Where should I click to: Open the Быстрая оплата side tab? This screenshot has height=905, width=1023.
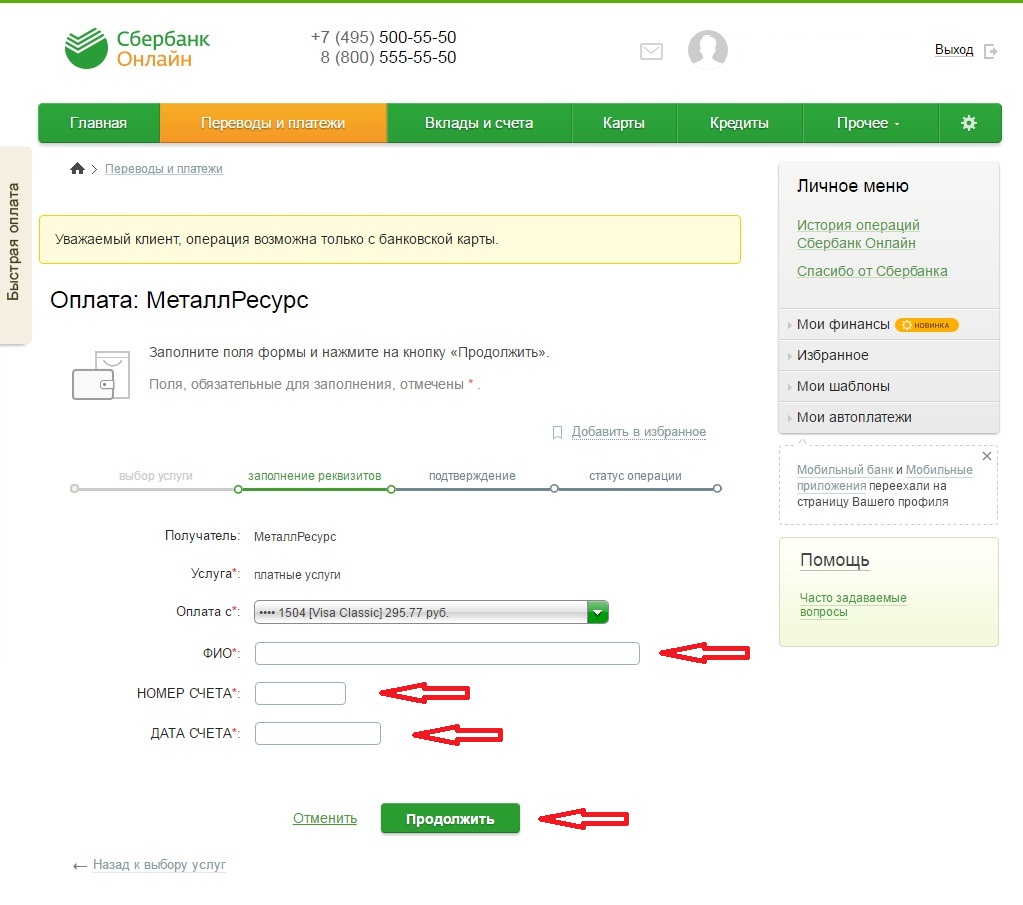pyautogui.click(x=14, y=245)
